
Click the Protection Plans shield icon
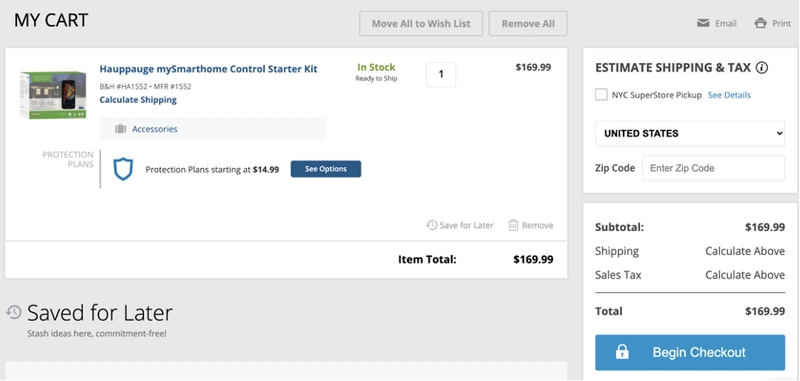(x=123, y=169)
